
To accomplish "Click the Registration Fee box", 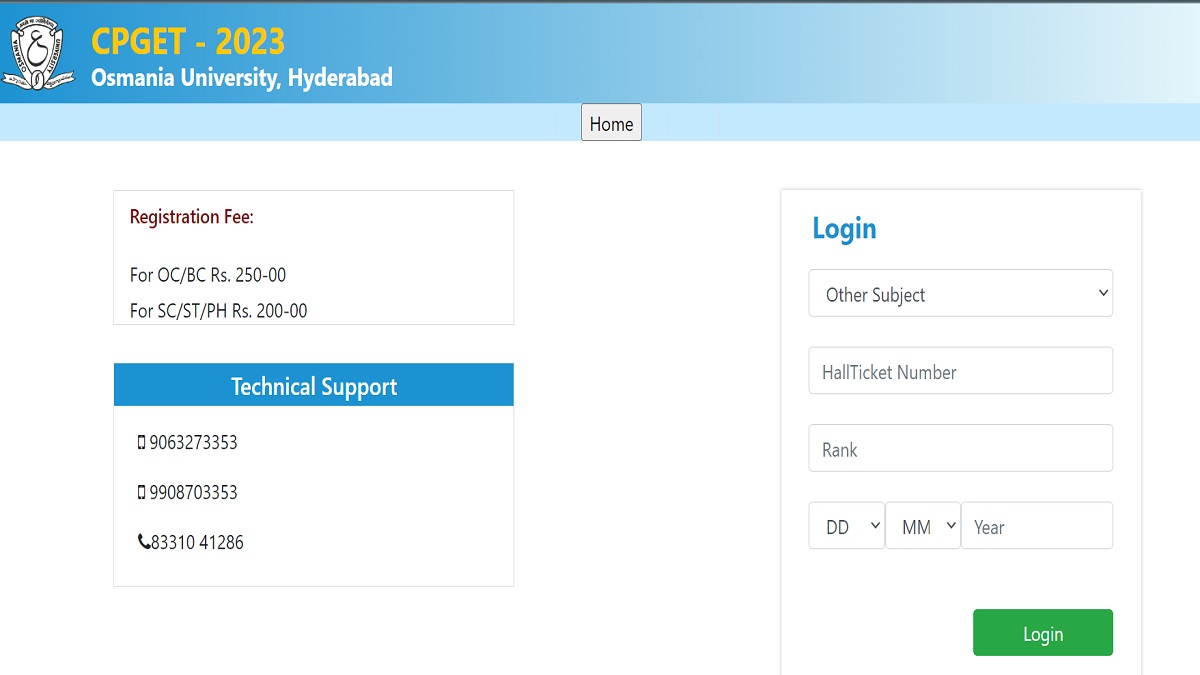I will coord(314,257).
